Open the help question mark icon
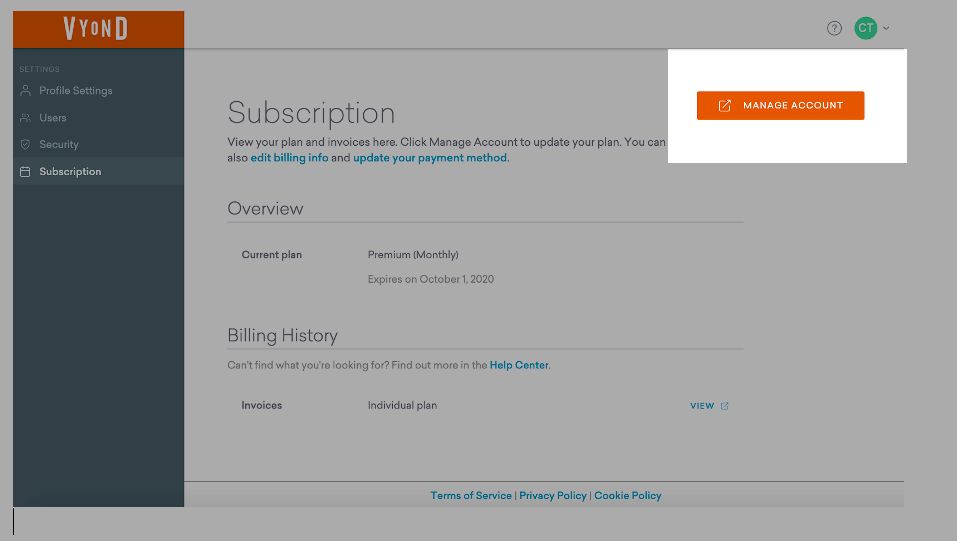 [x=834, y=28]
